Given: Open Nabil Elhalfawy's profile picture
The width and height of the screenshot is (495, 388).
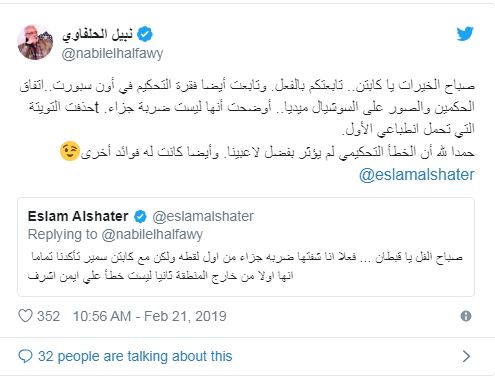Looking at the screenshot, I should point(35,42).
